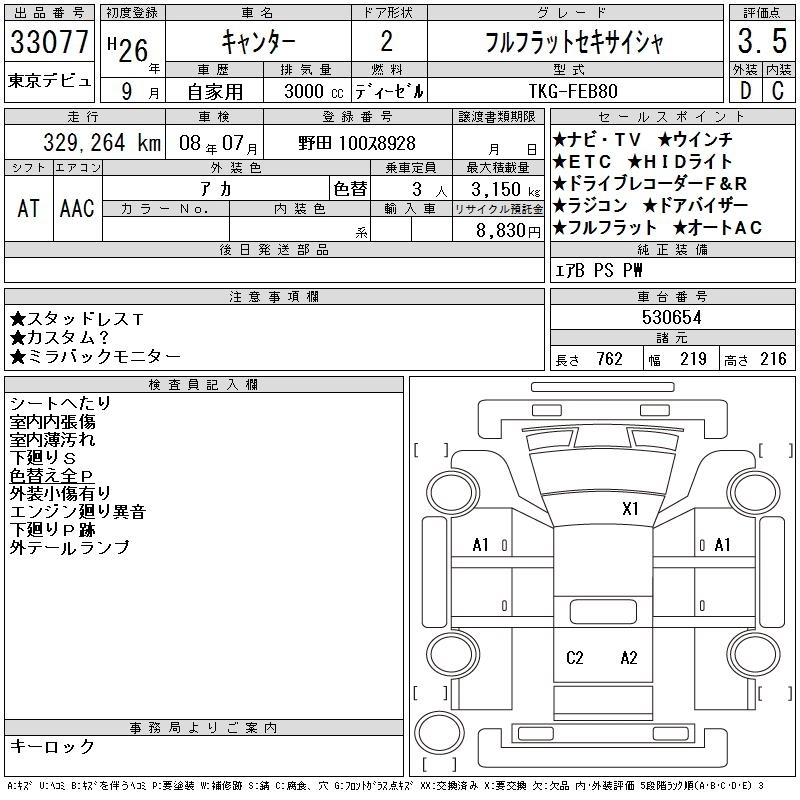Select the C2 corrosion marker on diagram
800x800 pixels.
575,657
